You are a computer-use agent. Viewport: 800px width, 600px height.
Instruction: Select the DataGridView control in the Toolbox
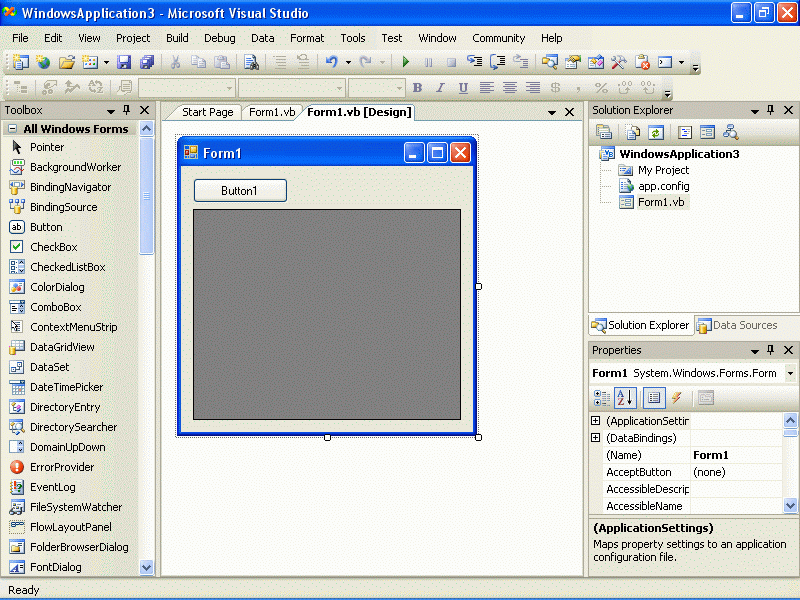[62, 347]
